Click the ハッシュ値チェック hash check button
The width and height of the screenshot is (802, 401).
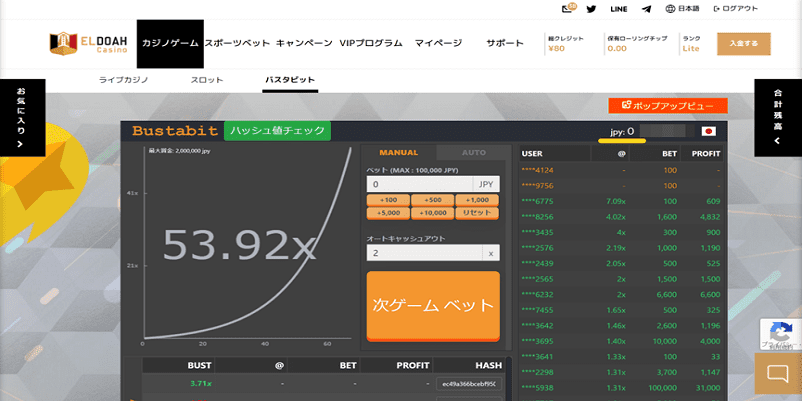(277, 131)
